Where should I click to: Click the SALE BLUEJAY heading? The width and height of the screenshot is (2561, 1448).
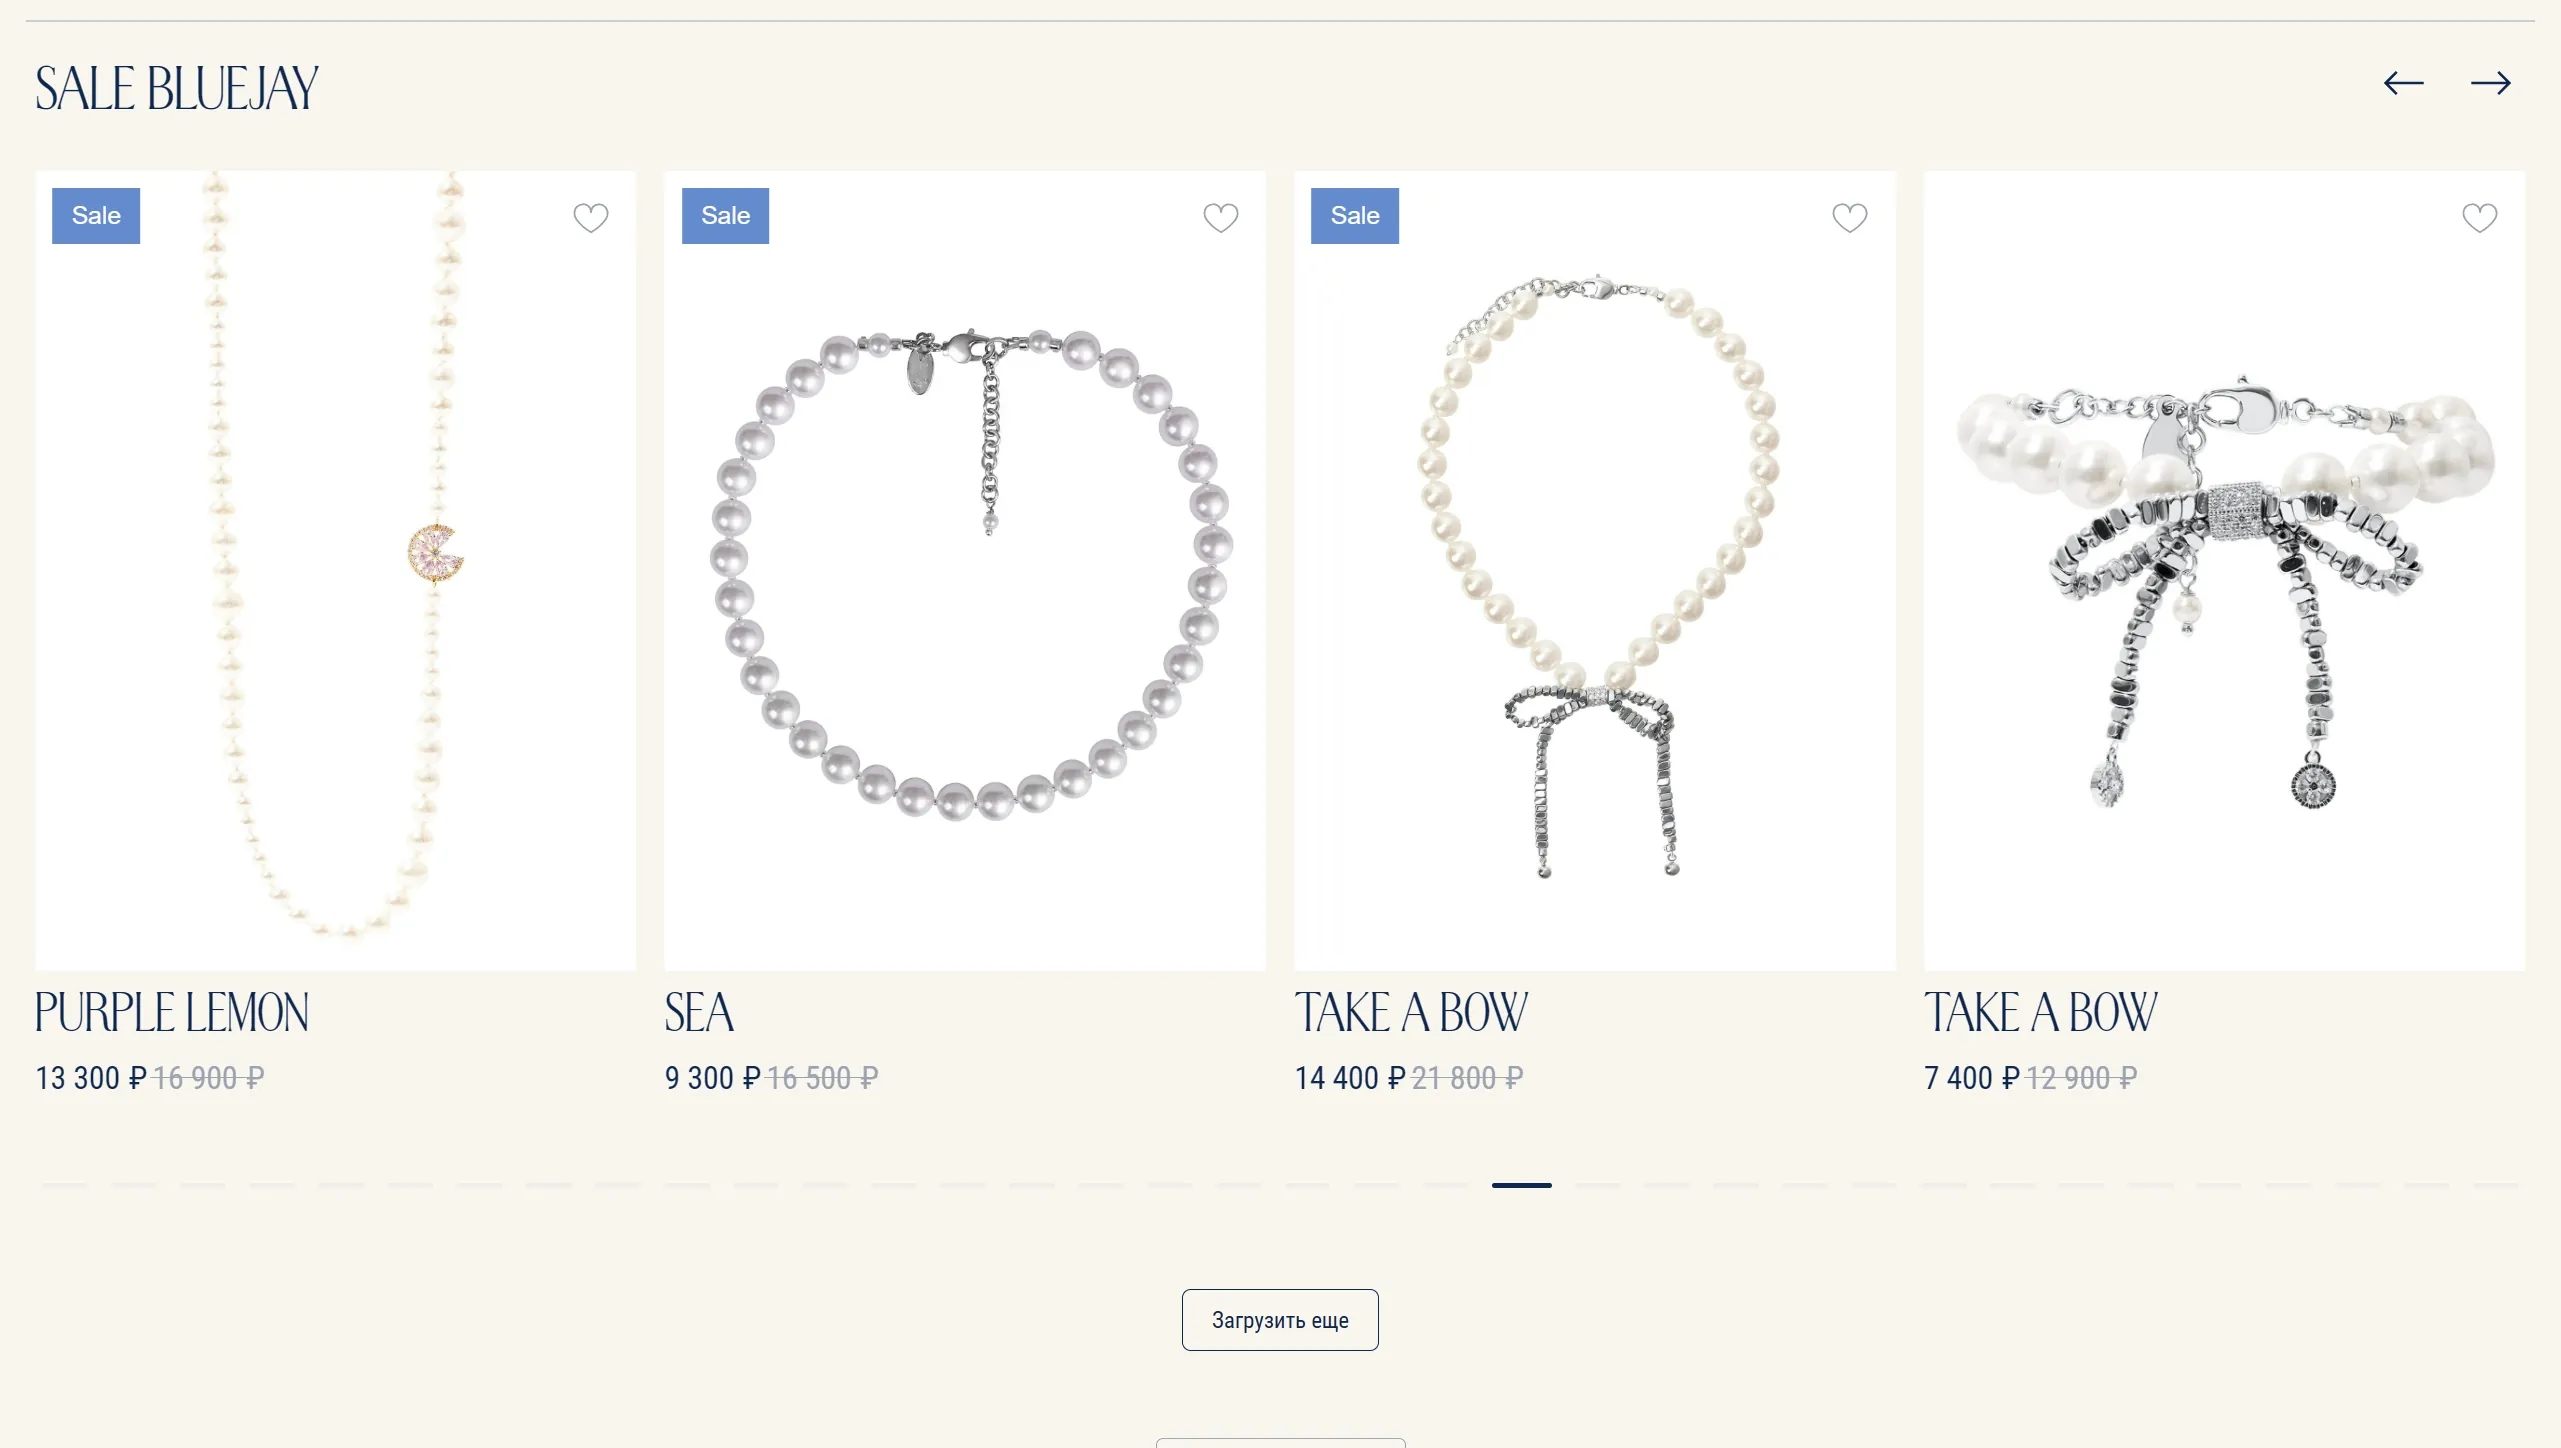click(x=177, y=88)
